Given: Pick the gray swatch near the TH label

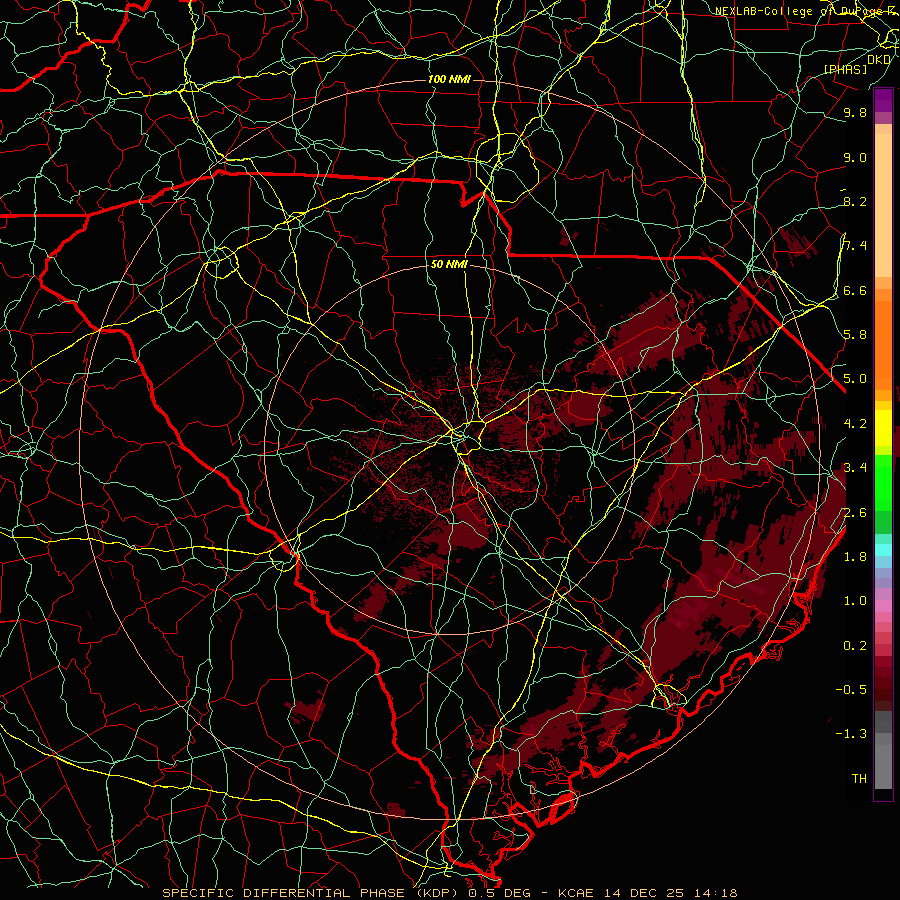Looking at the screenshot, I should (883, 769).
